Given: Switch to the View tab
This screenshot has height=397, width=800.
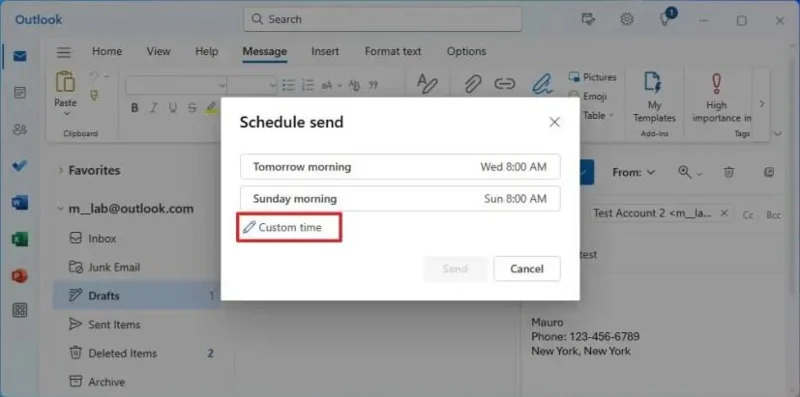Looking at the screenshot, I should (158, 52).
